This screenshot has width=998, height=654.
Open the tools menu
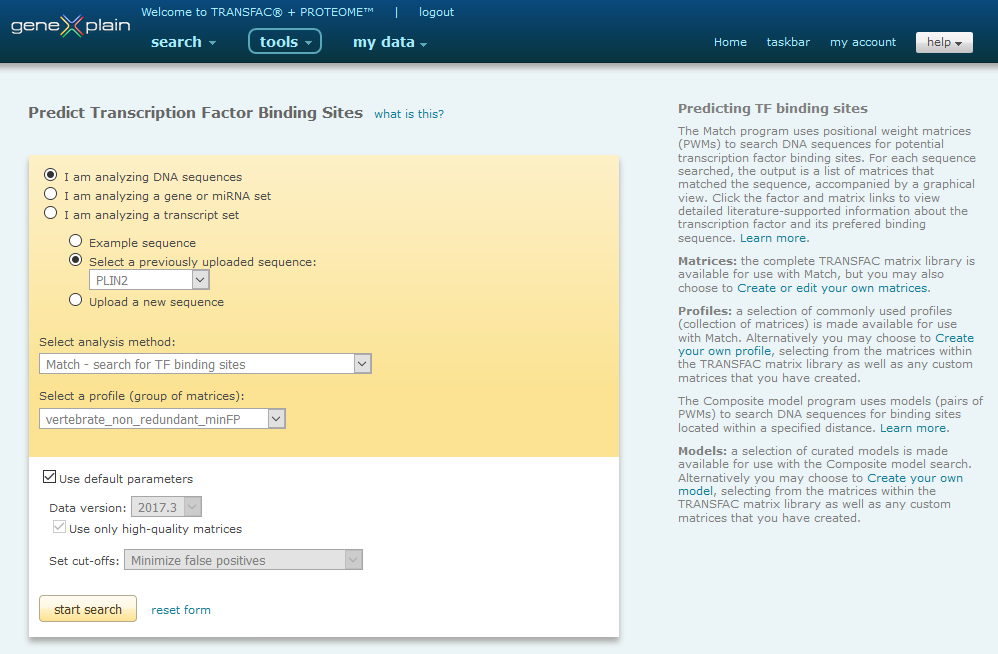coord(285,42)
